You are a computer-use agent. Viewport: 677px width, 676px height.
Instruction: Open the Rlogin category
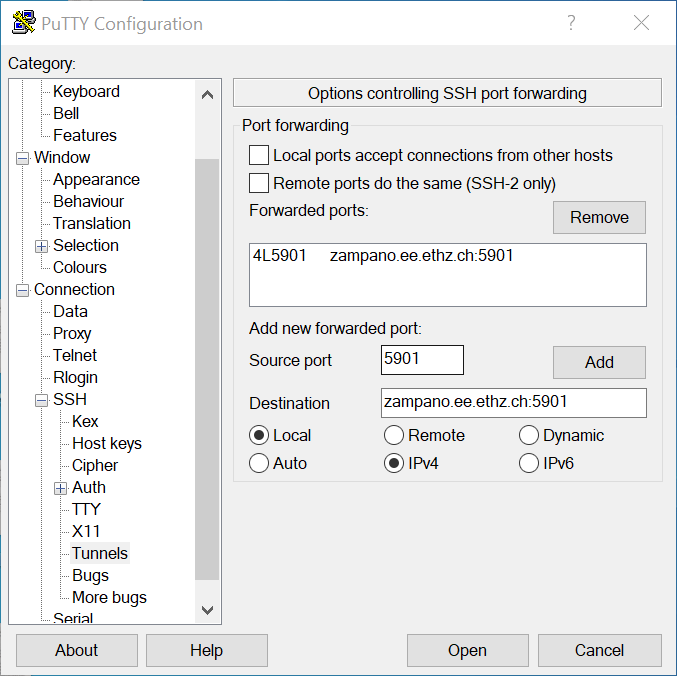point(75,378)
